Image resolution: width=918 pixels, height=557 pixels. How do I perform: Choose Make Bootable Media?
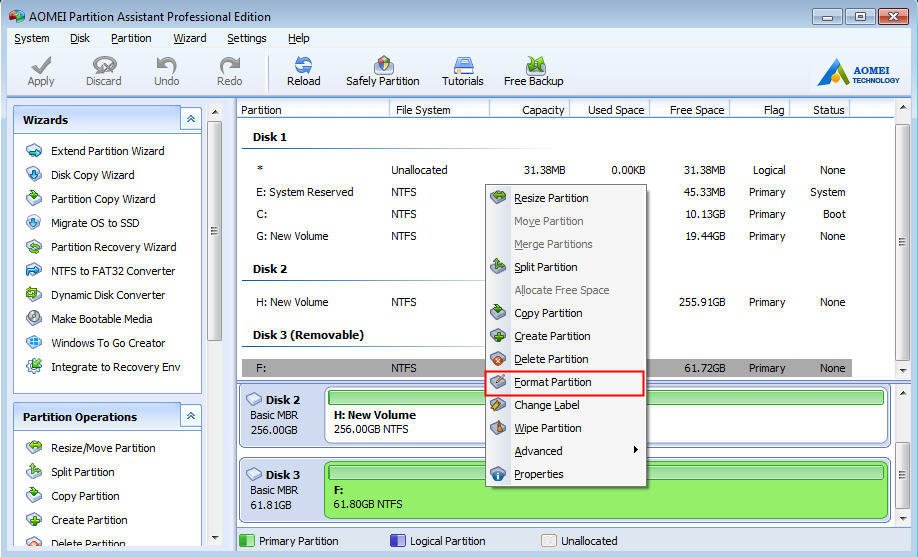pyautogui.click(x=90, y=319)
